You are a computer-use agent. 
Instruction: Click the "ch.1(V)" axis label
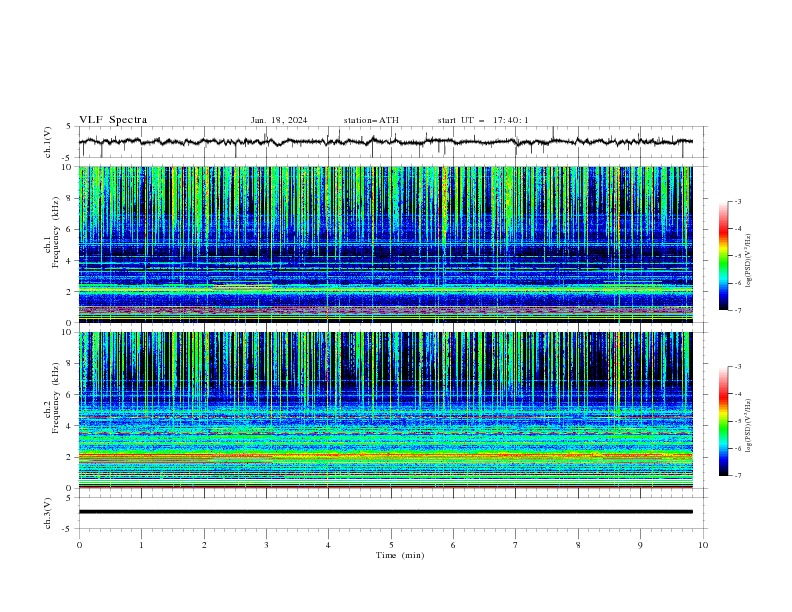pyautogui.click(x=48, y=142)
